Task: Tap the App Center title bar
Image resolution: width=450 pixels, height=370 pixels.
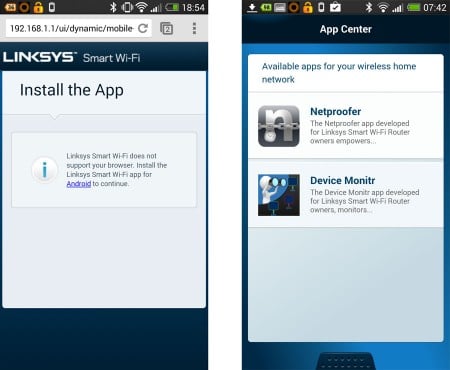Action: 346,29
